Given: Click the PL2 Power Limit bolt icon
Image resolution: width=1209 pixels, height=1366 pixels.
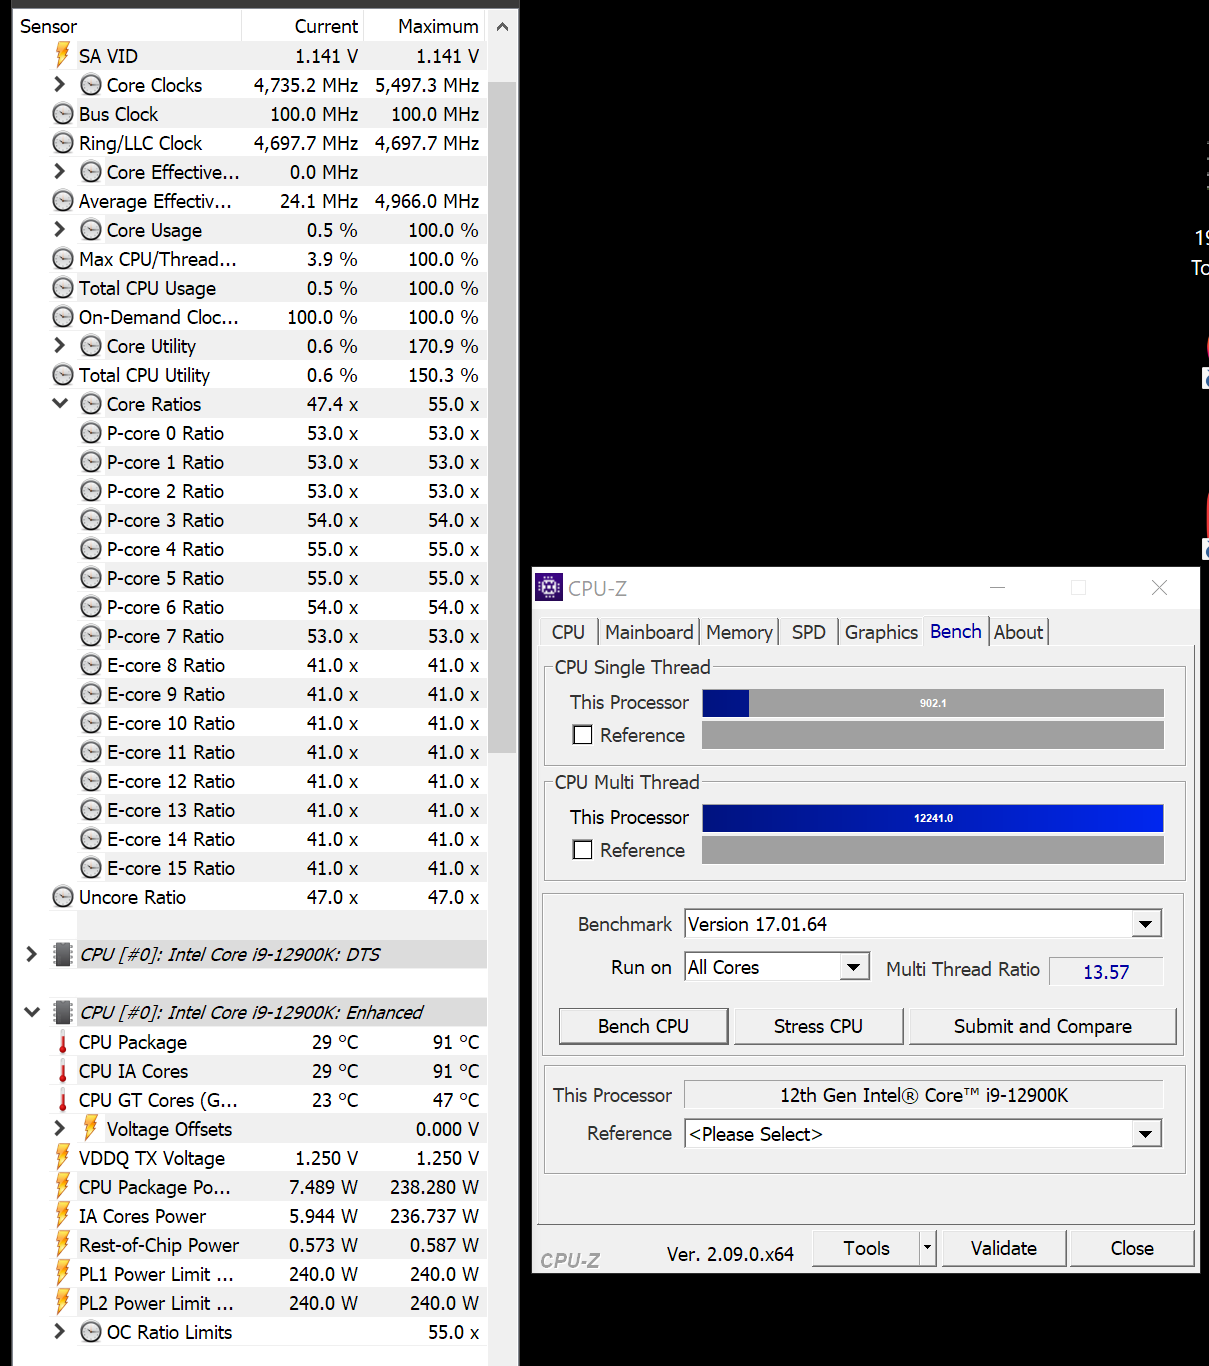Looking at the screenshot, I should click(x=62, y=1303).
